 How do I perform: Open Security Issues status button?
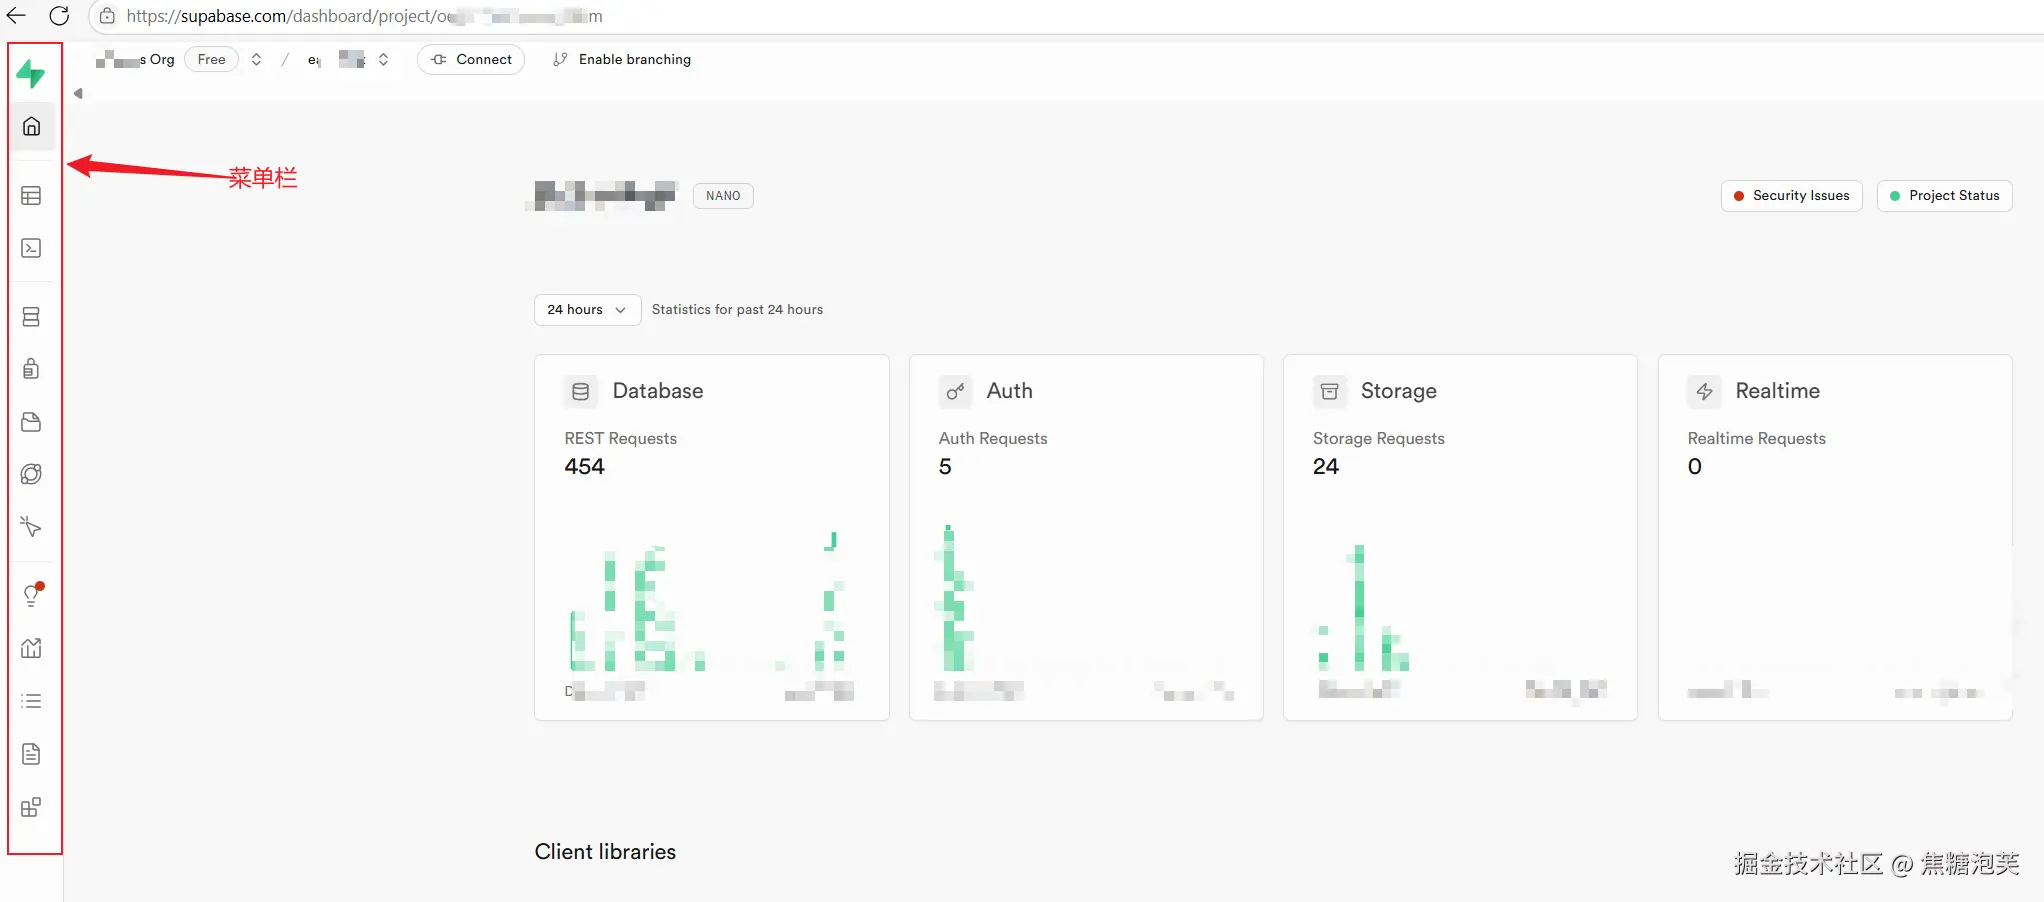(x=1791, y=196)
